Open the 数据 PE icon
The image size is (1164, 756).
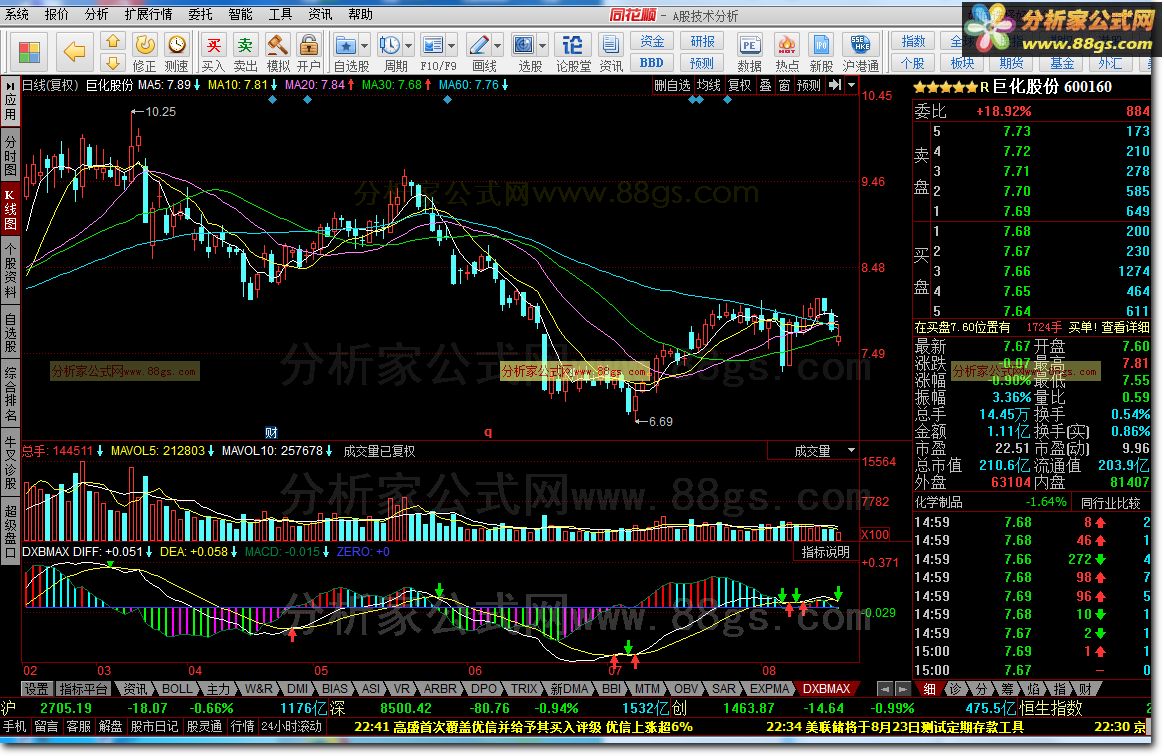[x=750, y=45]
